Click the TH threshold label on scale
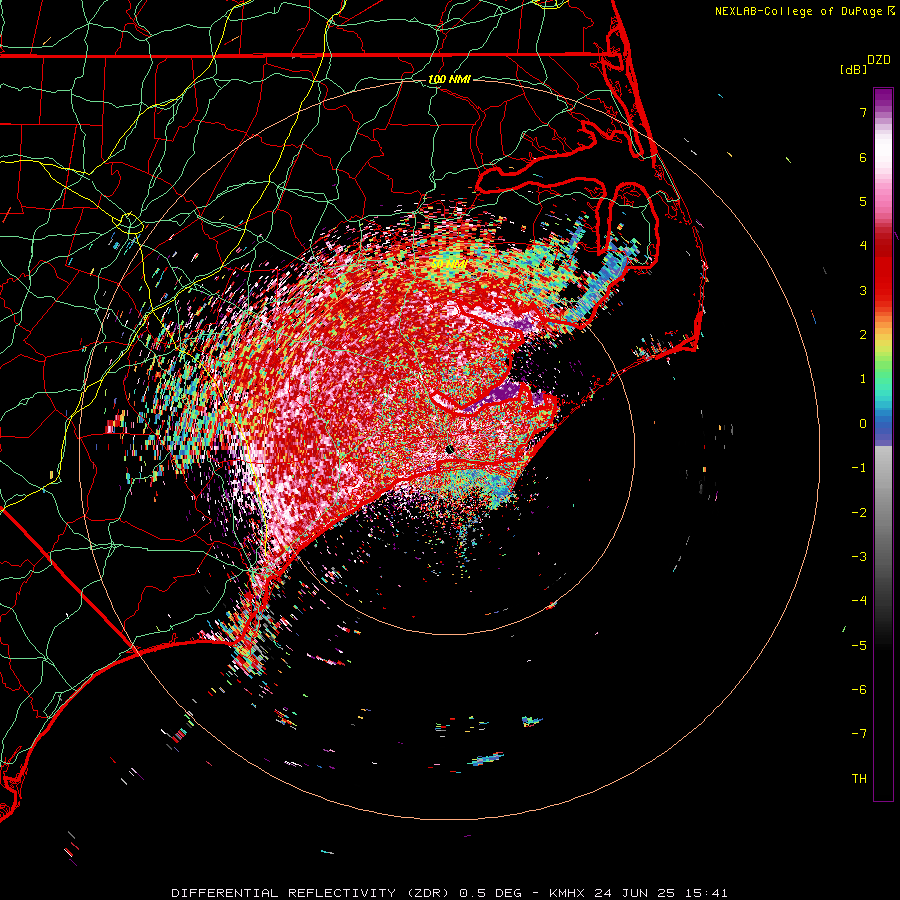900x900 pixels. [859, 779]
